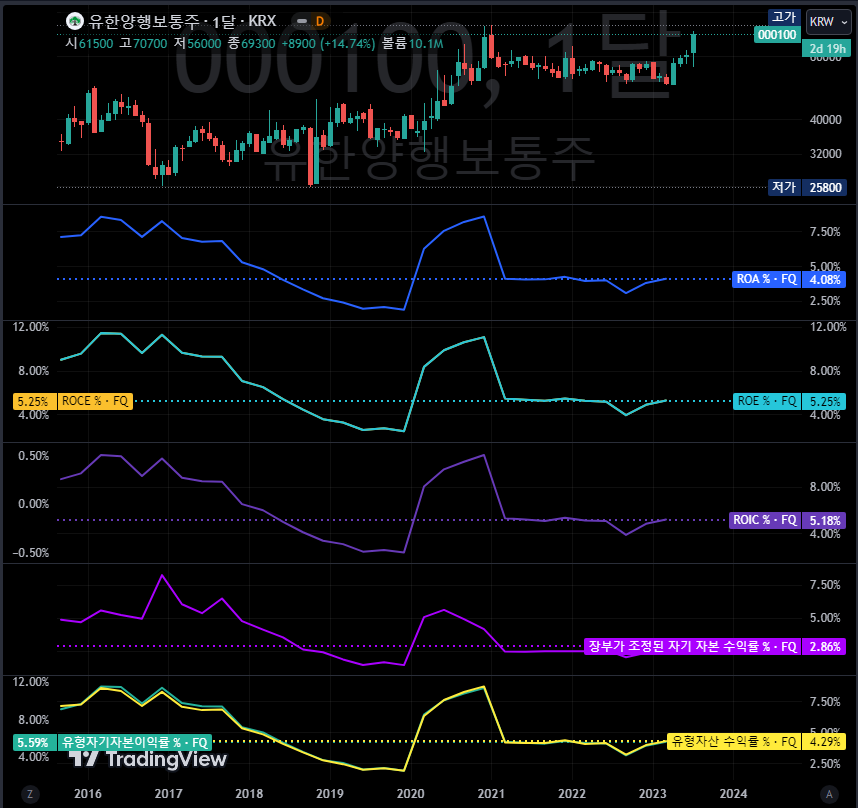Click the 40000 price axis label
The width and height of the screenshot is (858, 808).
825,120
